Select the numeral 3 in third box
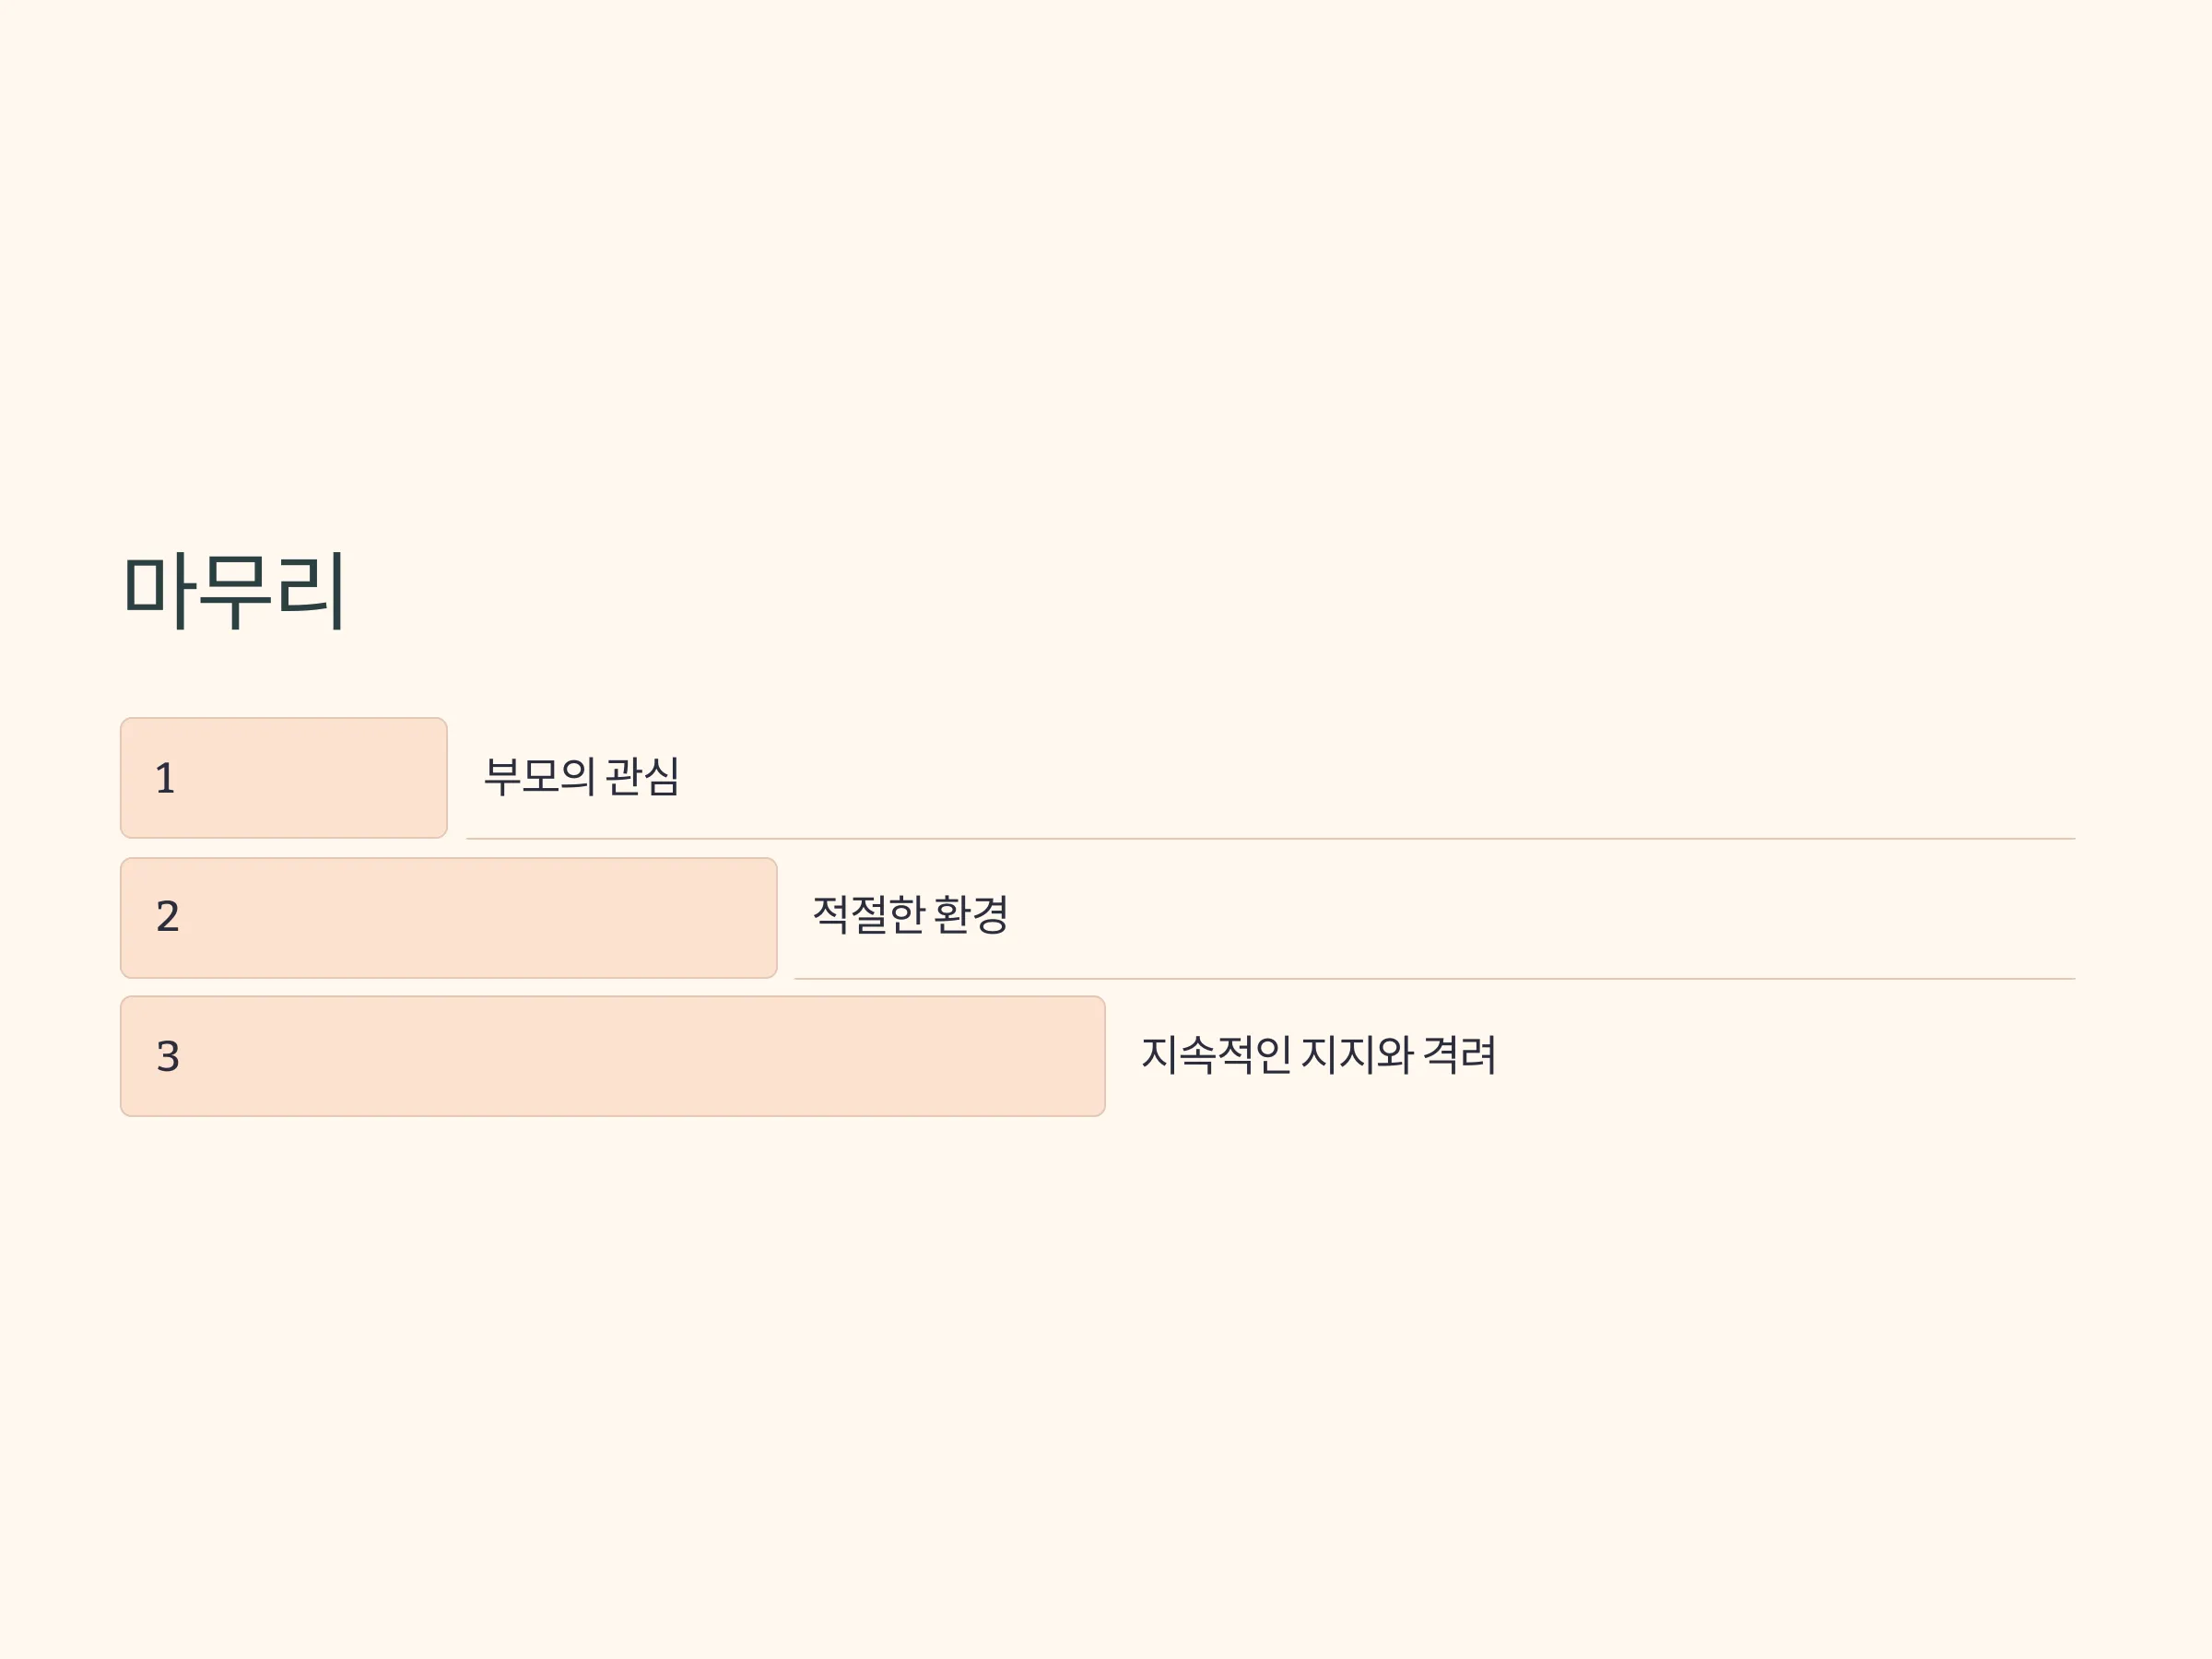This screenshot has height=1659, width=2212. pyautogui.click(x=168, y=1056)
